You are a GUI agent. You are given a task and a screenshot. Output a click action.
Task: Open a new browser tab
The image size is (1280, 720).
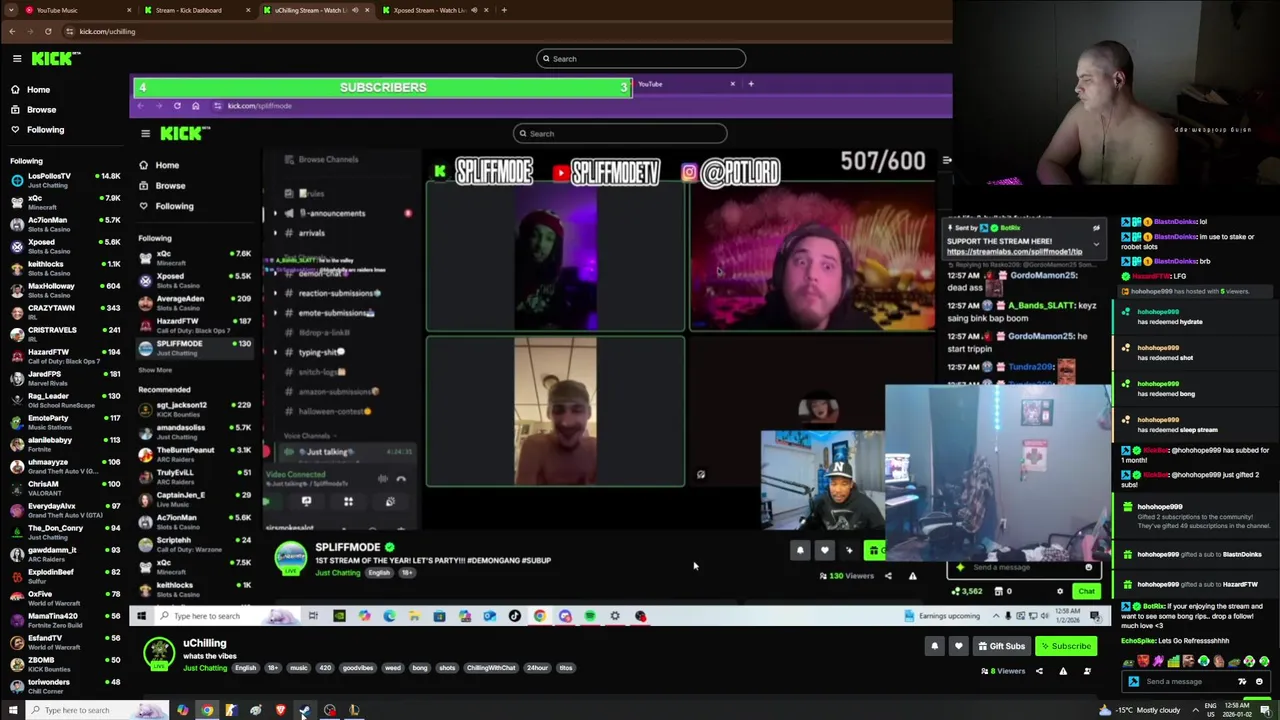tap(504, 10)
